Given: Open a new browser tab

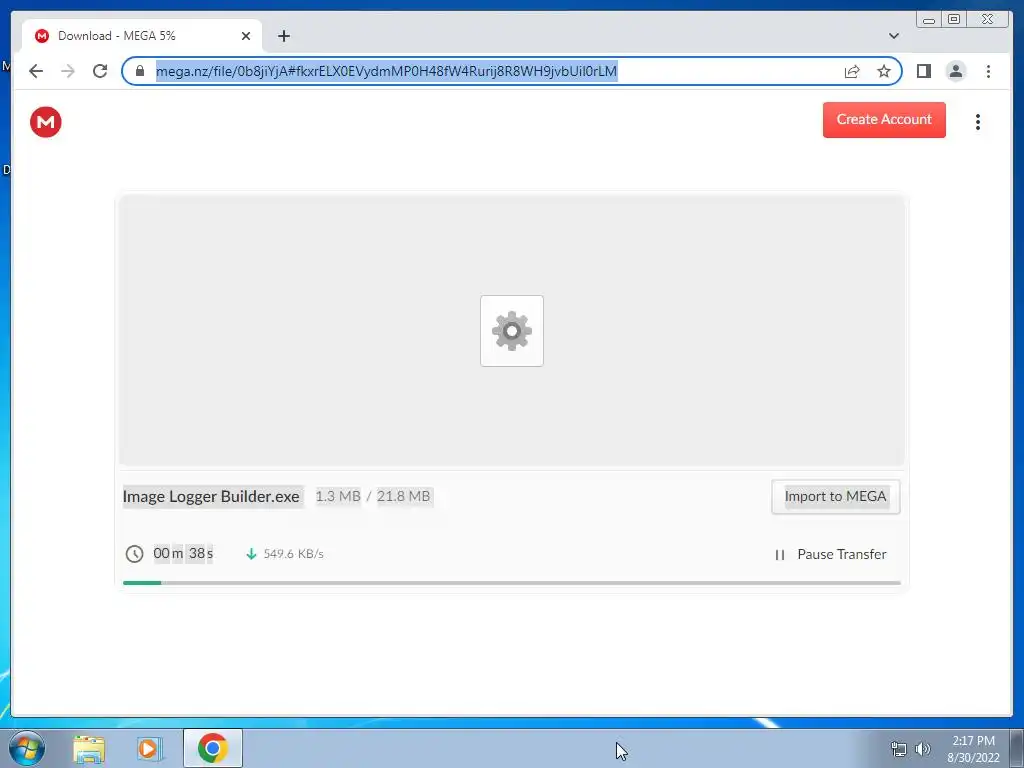Looking at the screenshot, I should (283, 36).
